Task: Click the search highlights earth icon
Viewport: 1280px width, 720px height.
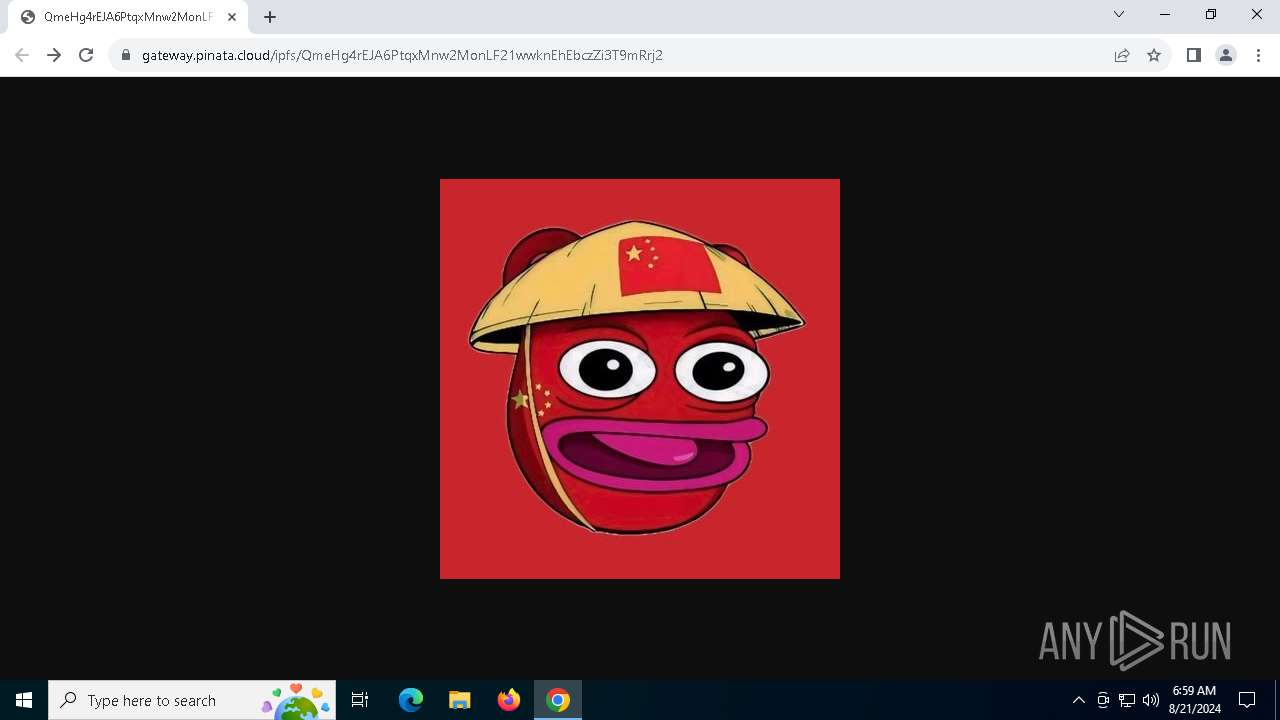Action: click(296, 700)
